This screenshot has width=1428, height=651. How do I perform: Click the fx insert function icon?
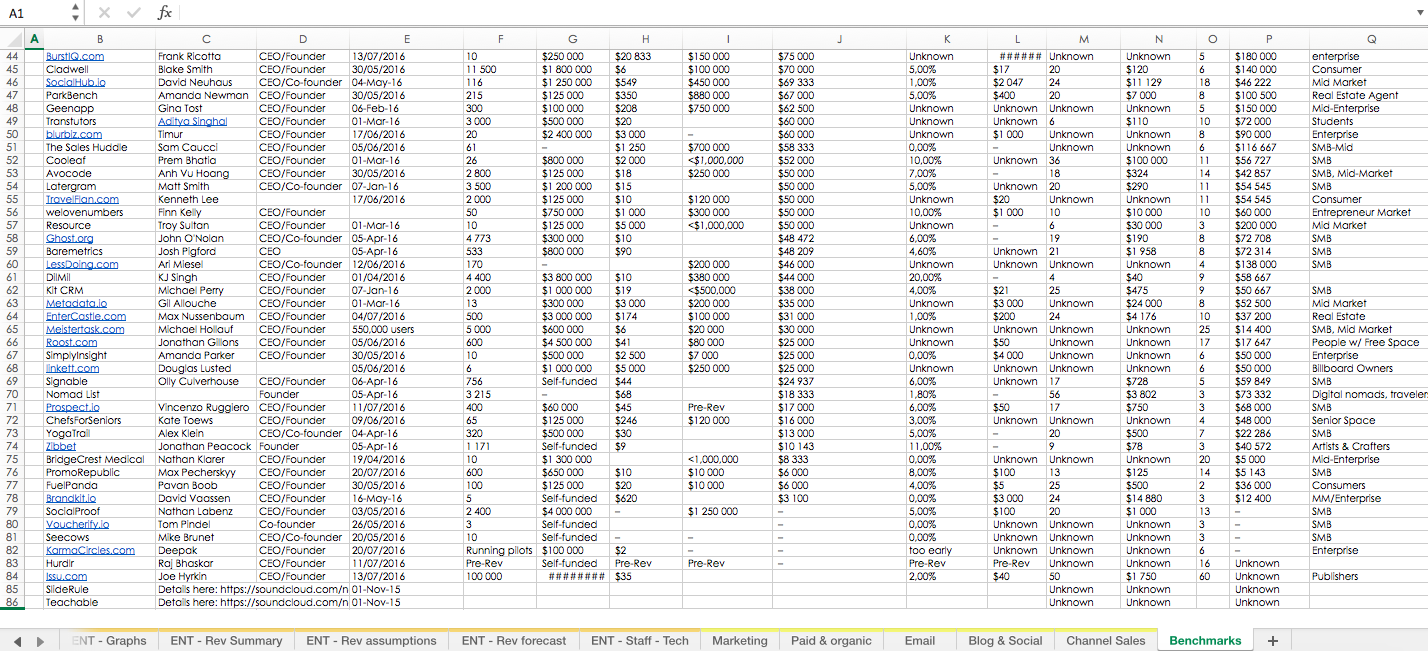tap(164, 13)
